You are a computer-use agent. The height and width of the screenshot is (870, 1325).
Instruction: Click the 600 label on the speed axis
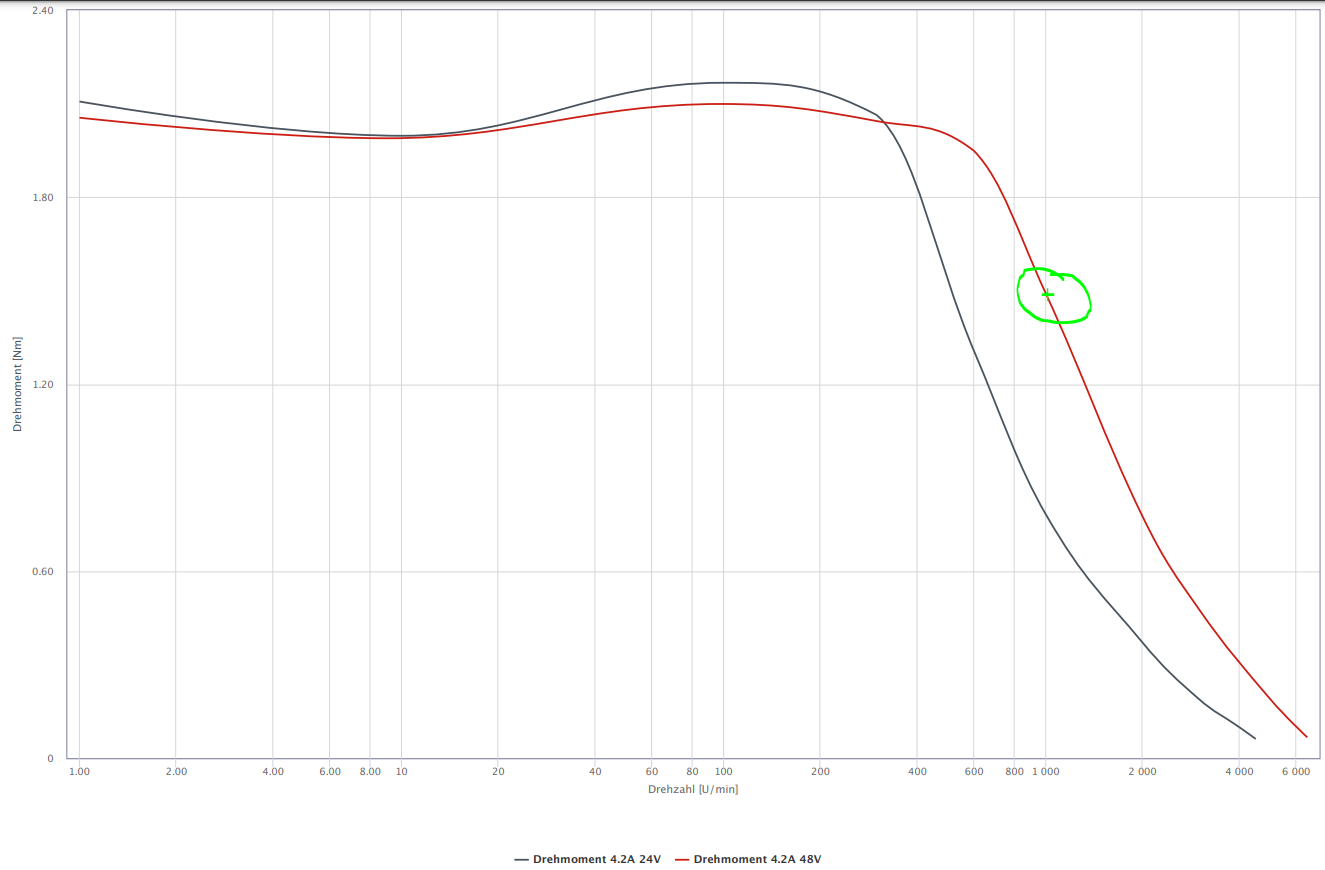click(974, 772)
